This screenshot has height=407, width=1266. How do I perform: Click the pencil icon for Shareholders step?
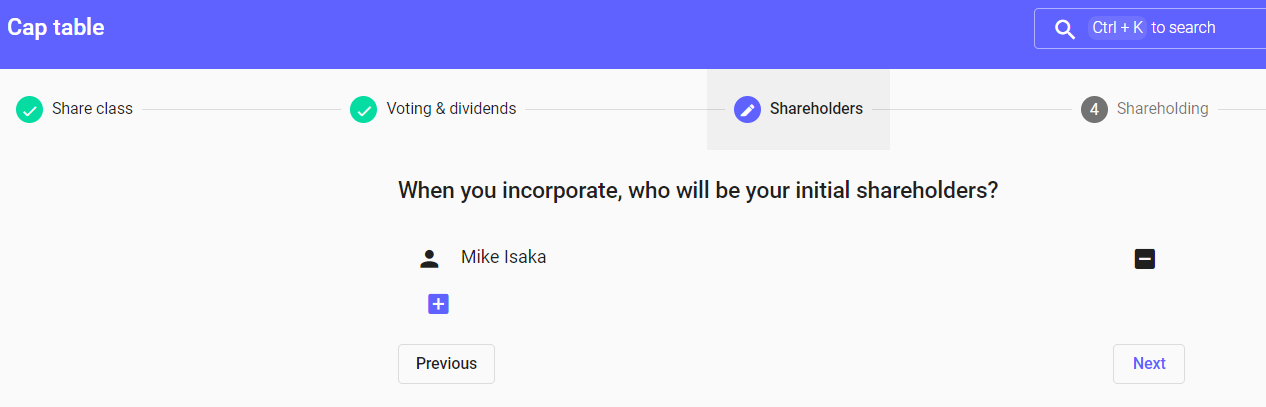pos(747,109)
